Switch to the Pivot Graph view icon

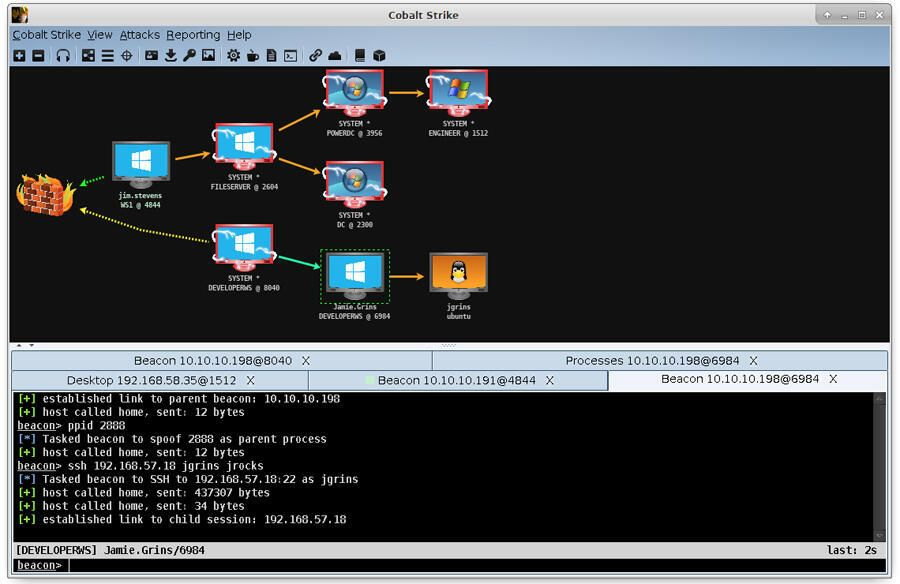point(85,56)
